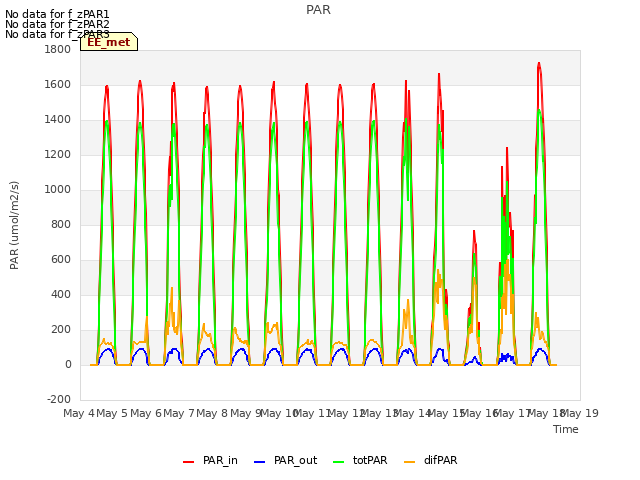Click the May 6 x-axis label
The height and width of the screenshot is (480, 640).
pos(146,413)
